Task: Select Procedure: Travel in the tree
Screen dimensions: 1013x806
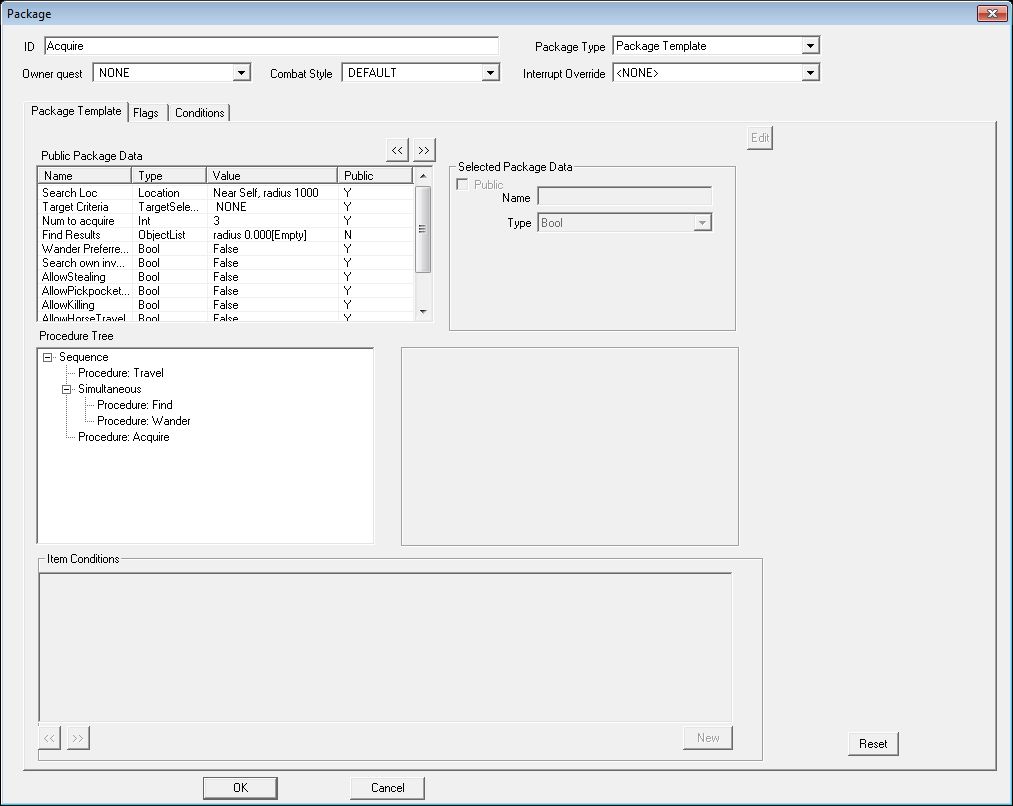Action: [x=121, y=373]
